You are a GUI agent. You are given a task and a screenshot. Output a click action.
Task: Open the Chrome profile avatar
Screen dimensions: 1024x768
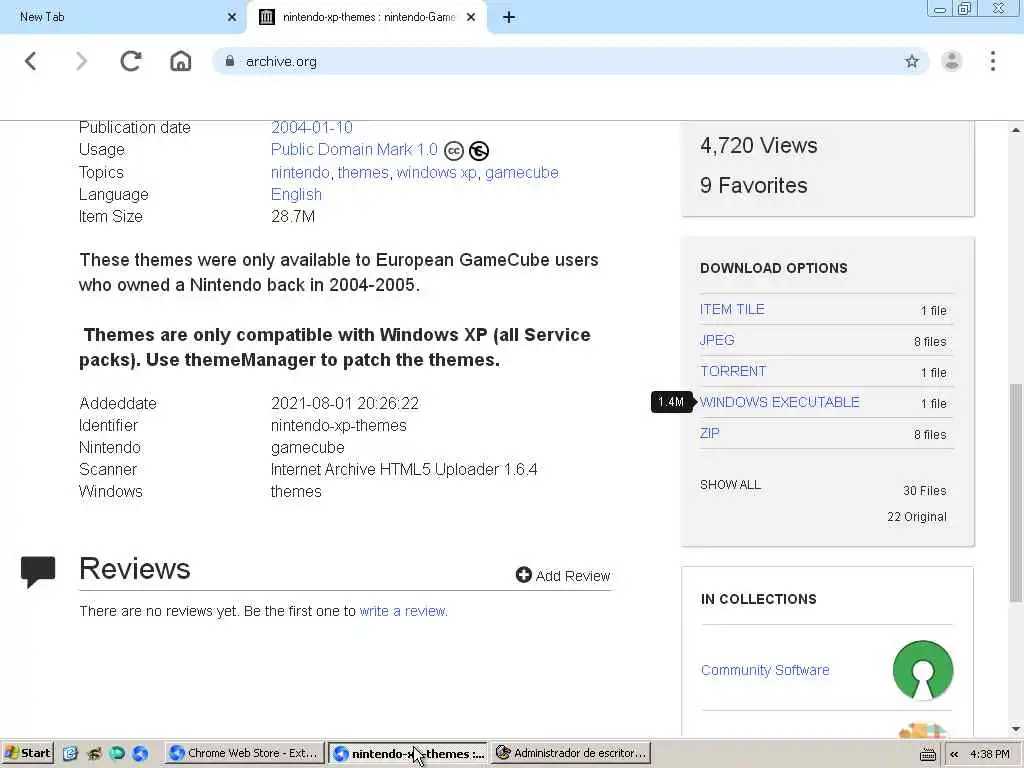point(952,61)
